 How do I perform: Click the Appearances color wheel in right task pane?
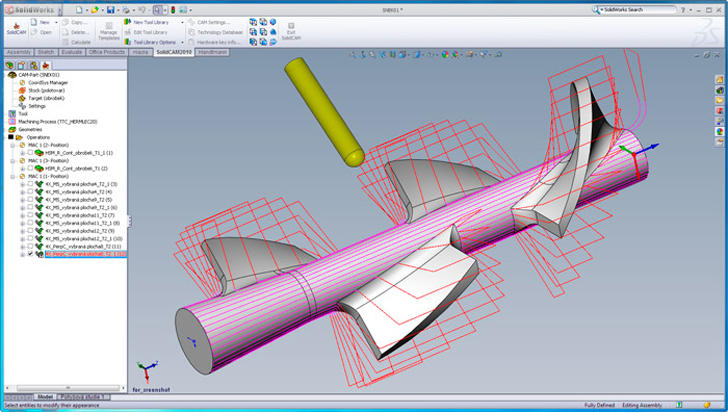719,131
